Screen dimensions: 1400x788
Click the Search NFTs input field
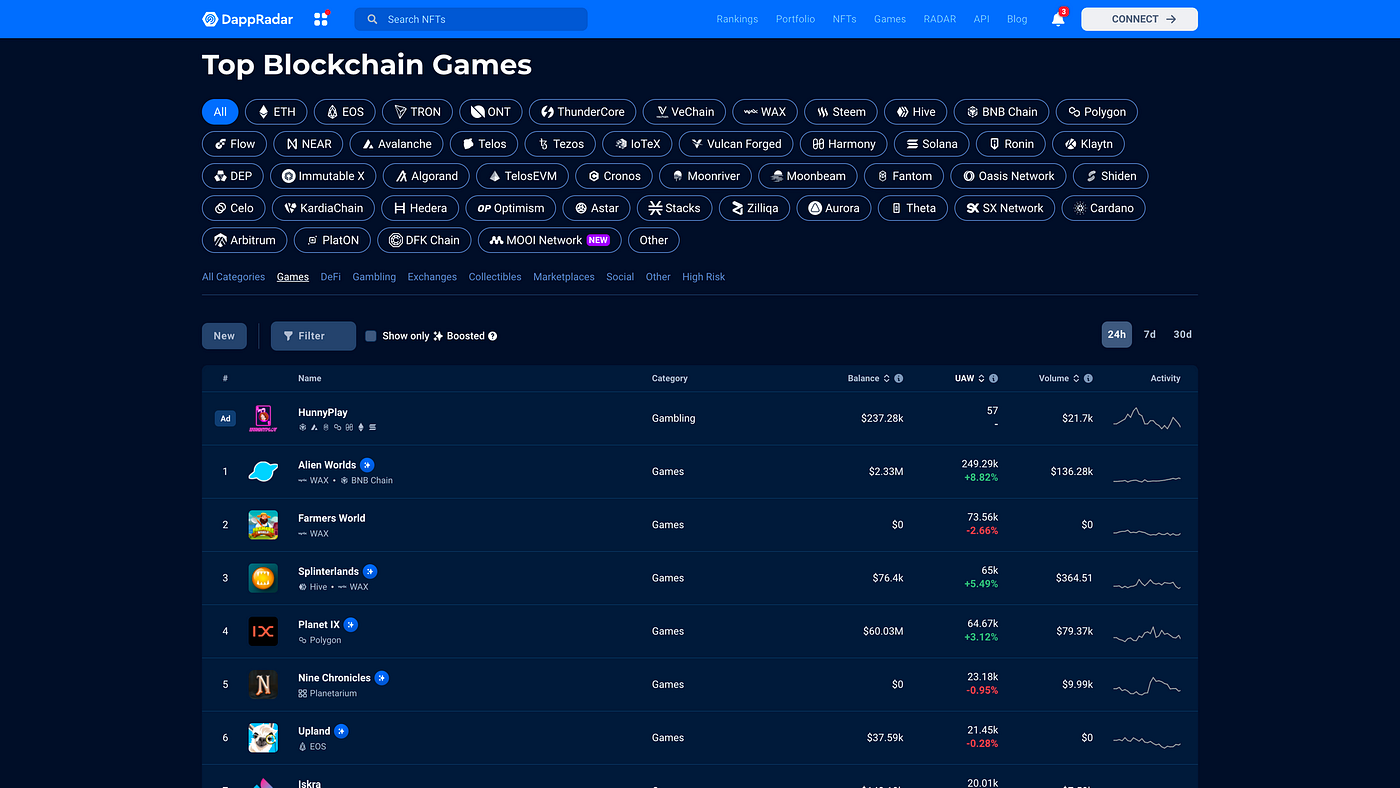(471, 19)
